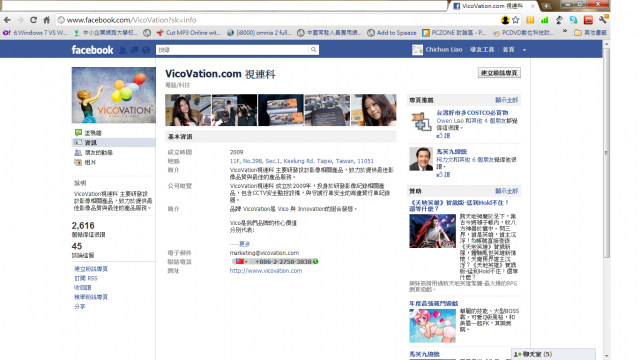Open the country flag dropdown by phone
Screen dimensions: 640x360
tap(241, 262)
